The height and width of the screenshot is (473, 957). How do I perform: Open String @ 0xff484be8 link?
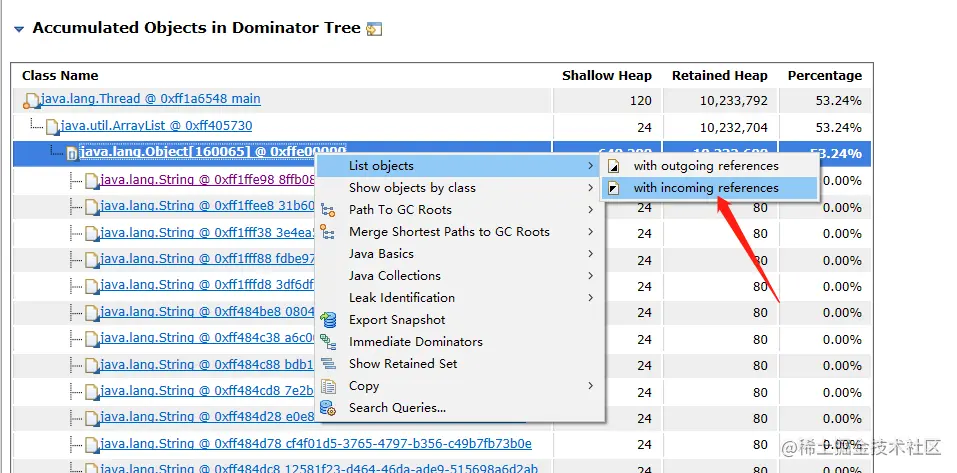pyautogui.click(x=208, y=312)
